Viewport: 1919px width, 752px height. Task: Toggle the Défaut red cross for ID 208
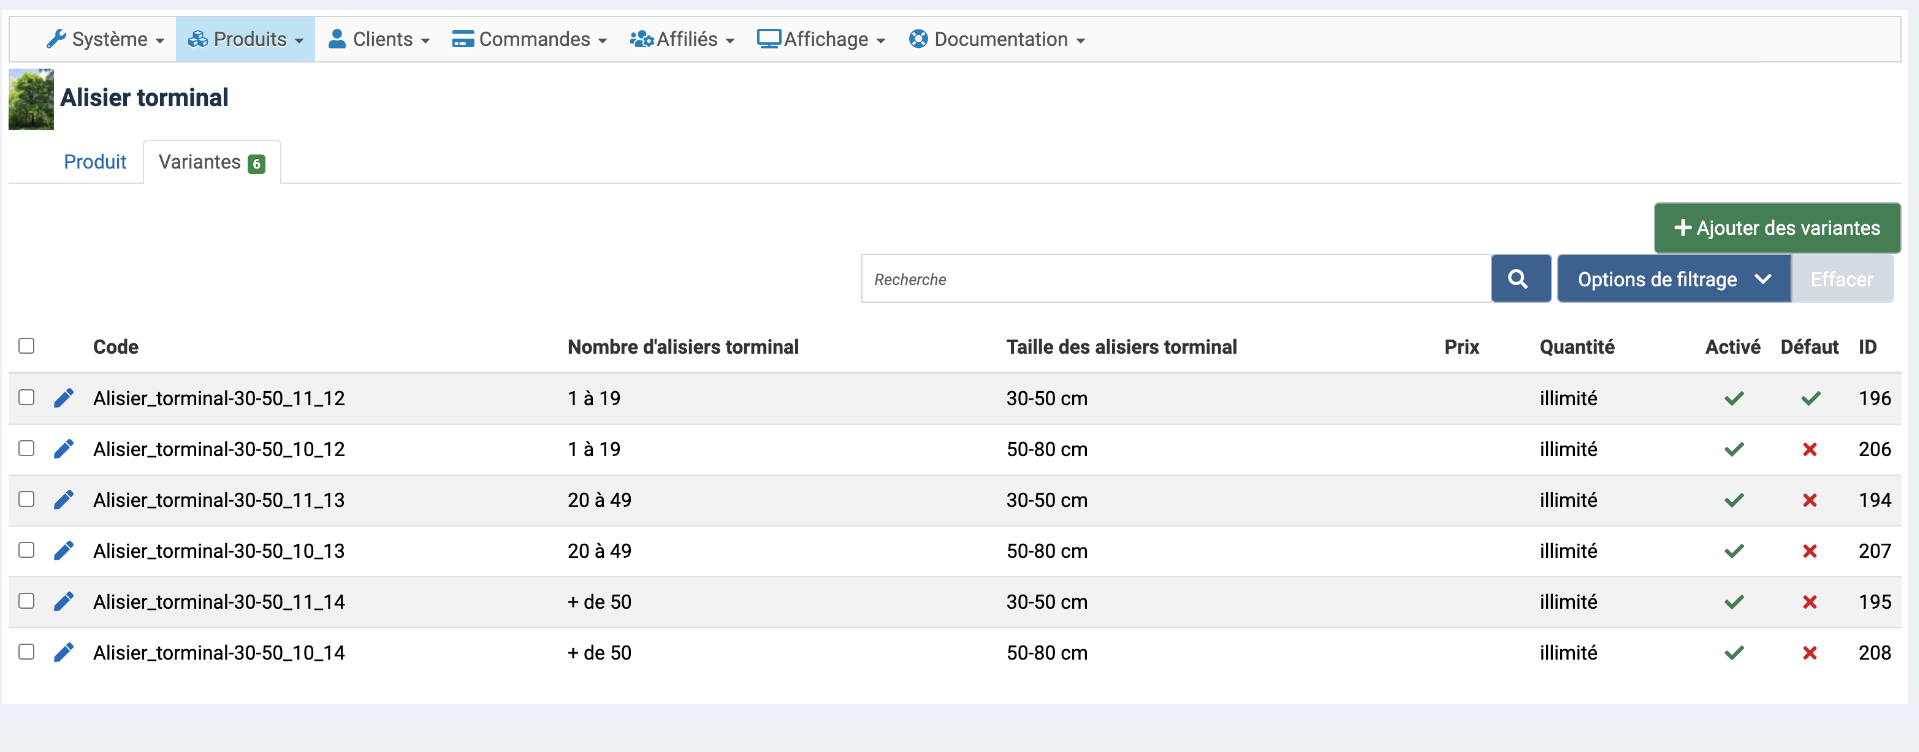[1809, 653]
